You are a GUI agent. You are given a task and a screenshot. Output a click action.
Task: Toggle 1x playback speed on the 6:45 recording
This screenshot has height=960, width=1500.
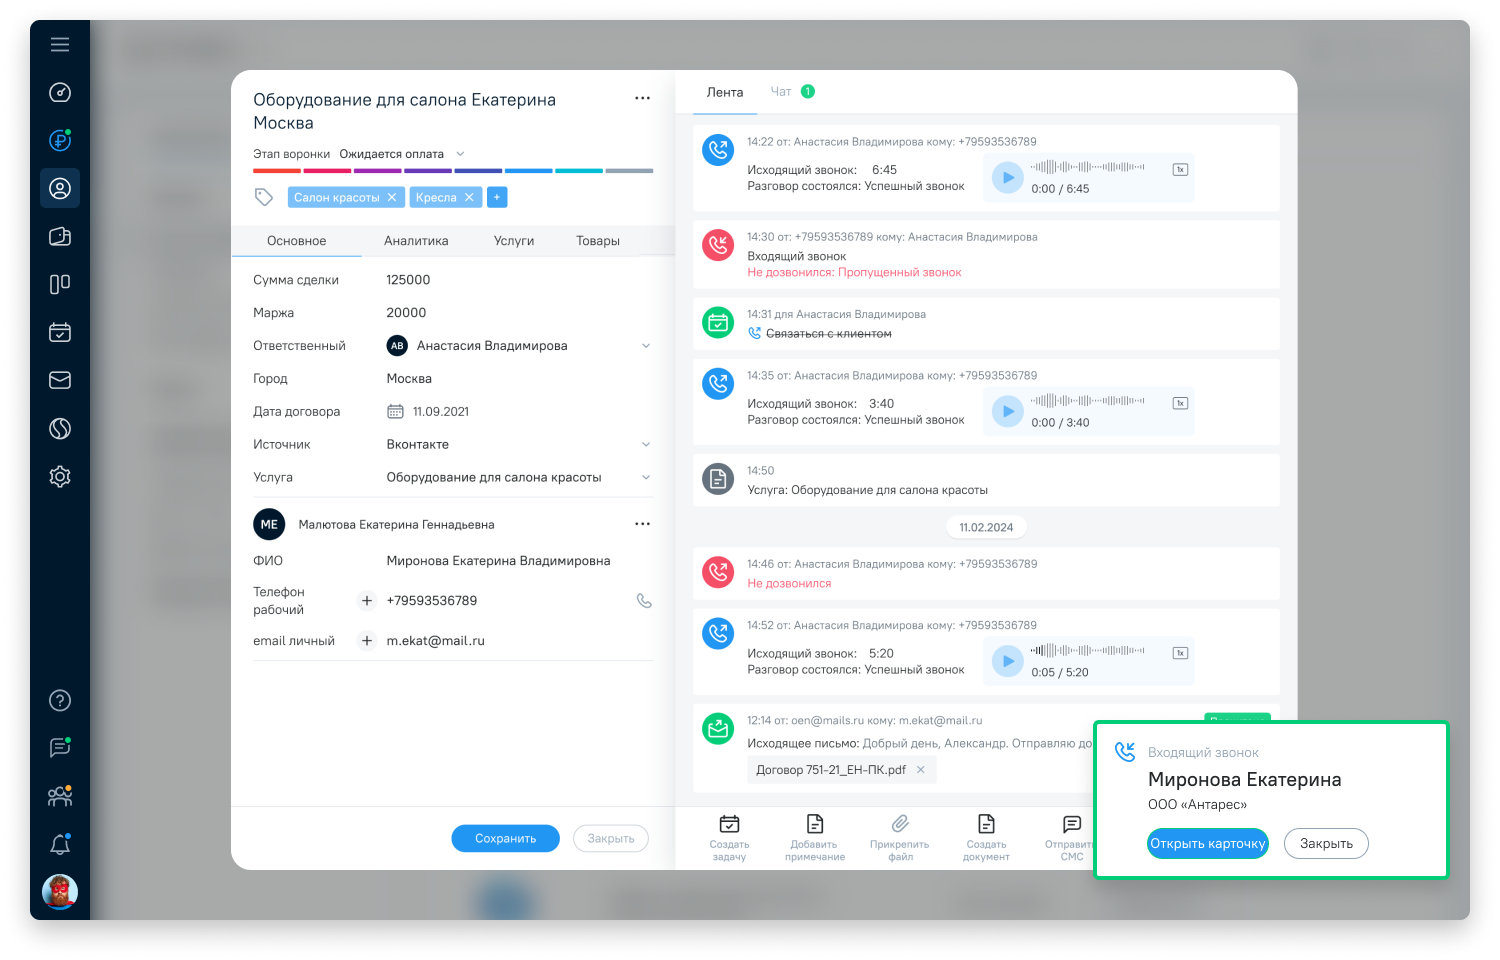[1180, 170]
